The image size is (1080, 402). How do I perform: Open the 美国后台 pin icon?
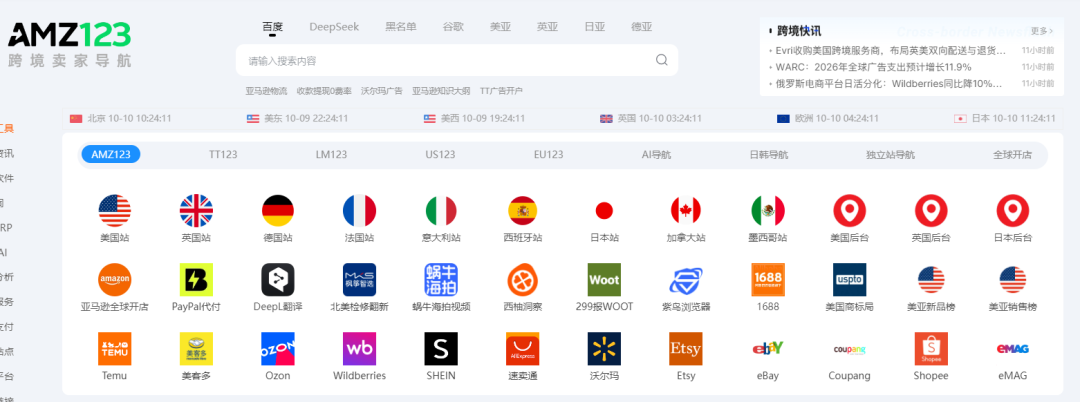[x=849, y=211]
